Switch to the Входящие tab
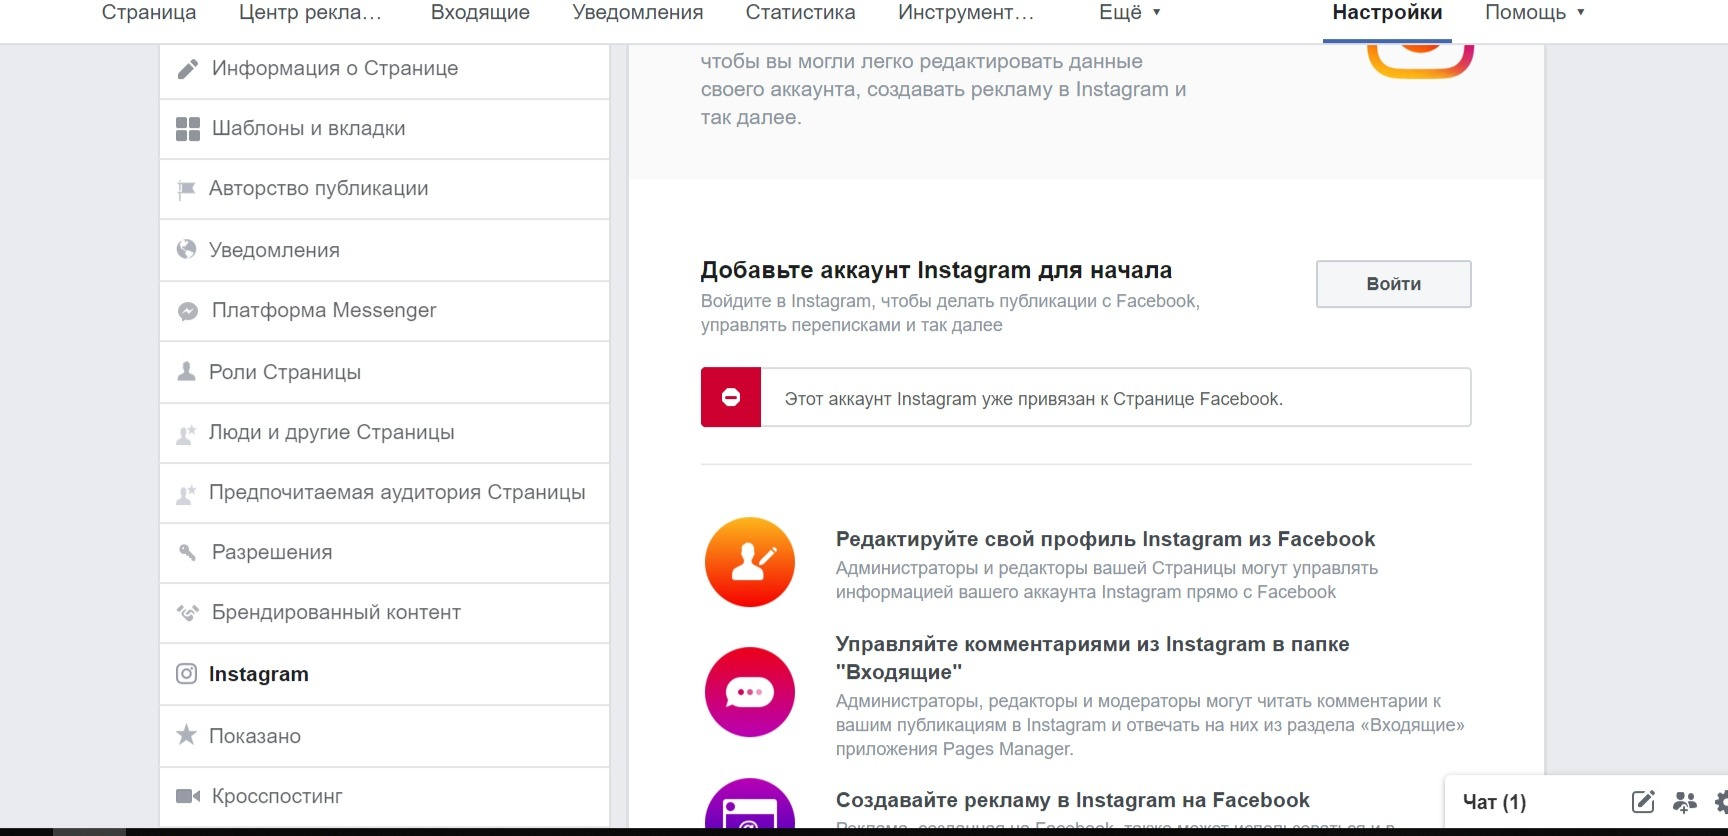This screenshot has height=836, width=1728. coord(480,13)
